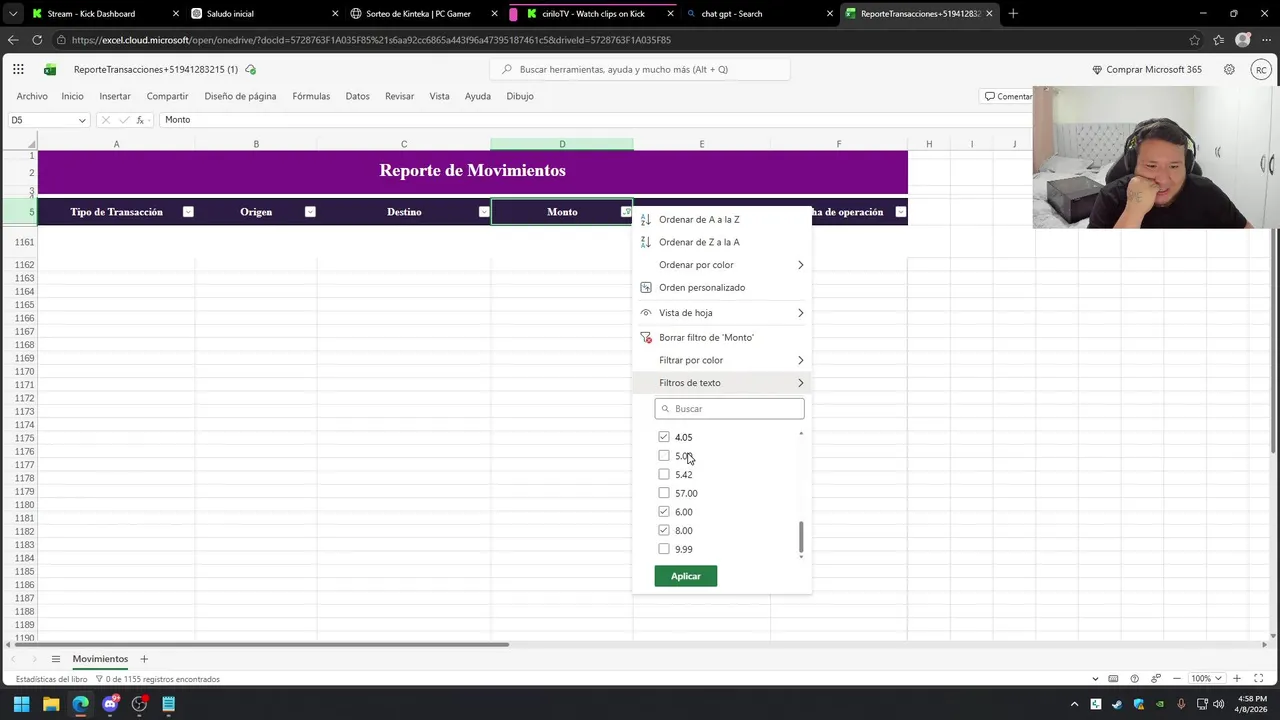Open the Fórmulas ribbon tab
The height and width of the screenshot is (720, 1280).
(x=311, y=96)
